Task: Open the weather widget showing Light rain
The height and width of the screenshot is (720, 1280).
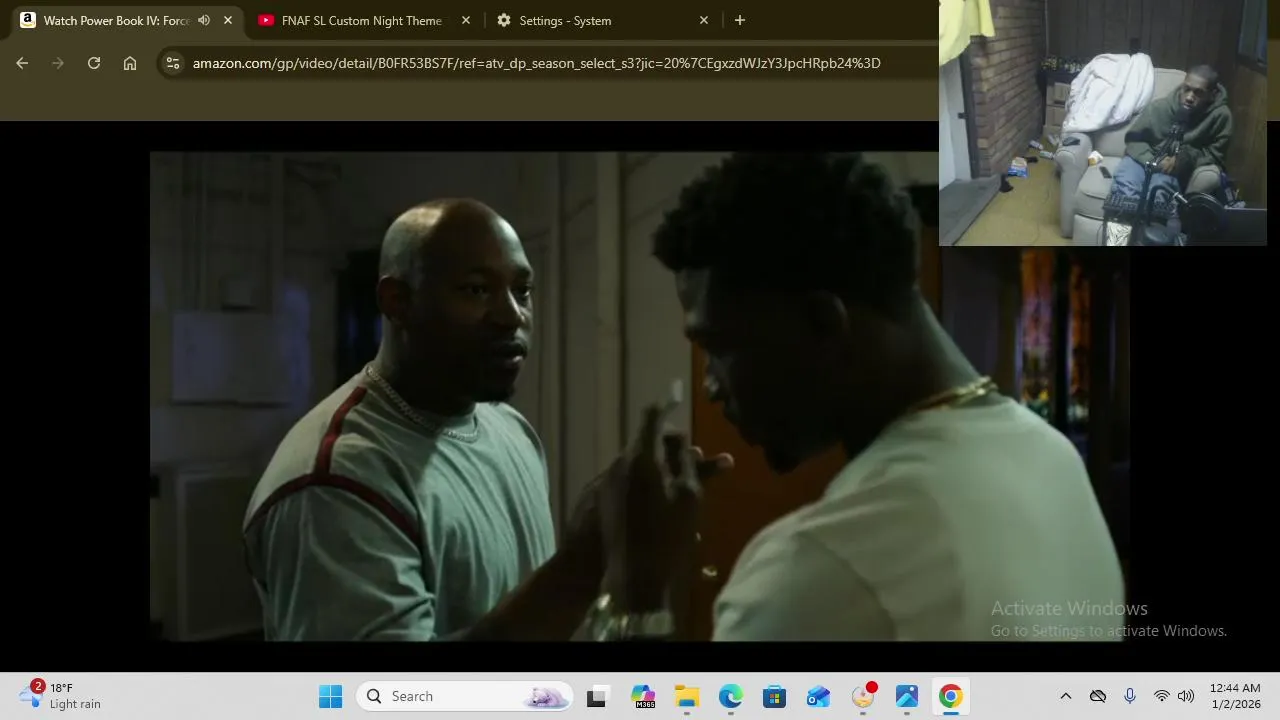Action: click(x=62, y=696)
